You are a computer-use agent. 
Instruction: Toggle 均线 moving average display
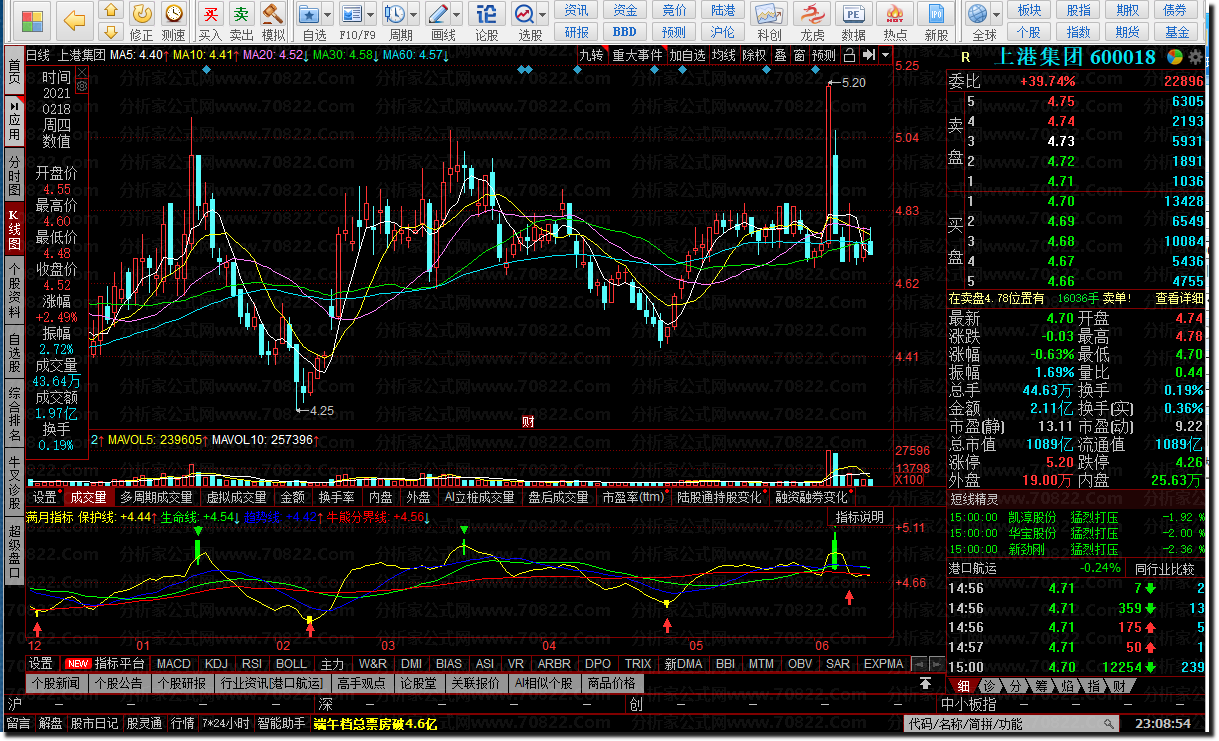(x=723, y=55)
